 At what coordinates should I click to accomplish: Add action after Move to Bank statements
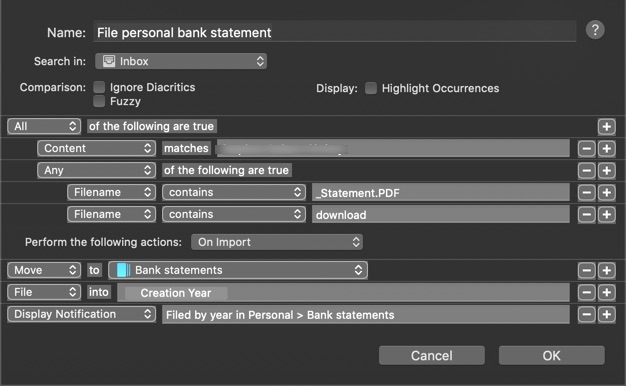point(606,271)
